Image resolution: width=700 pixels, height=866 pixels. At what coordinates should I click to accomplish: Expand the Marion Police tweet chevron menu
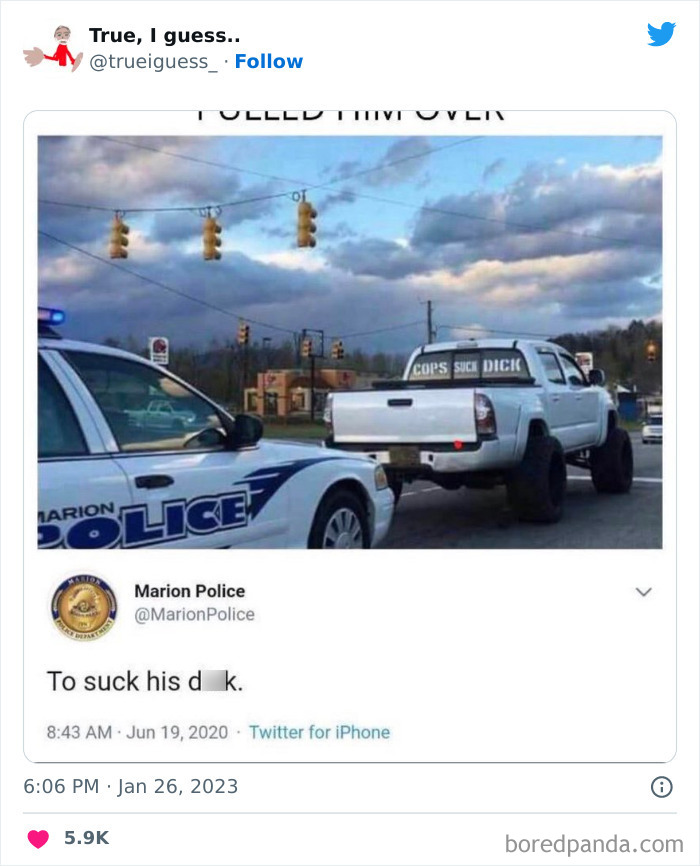click(x=644, y=592)
